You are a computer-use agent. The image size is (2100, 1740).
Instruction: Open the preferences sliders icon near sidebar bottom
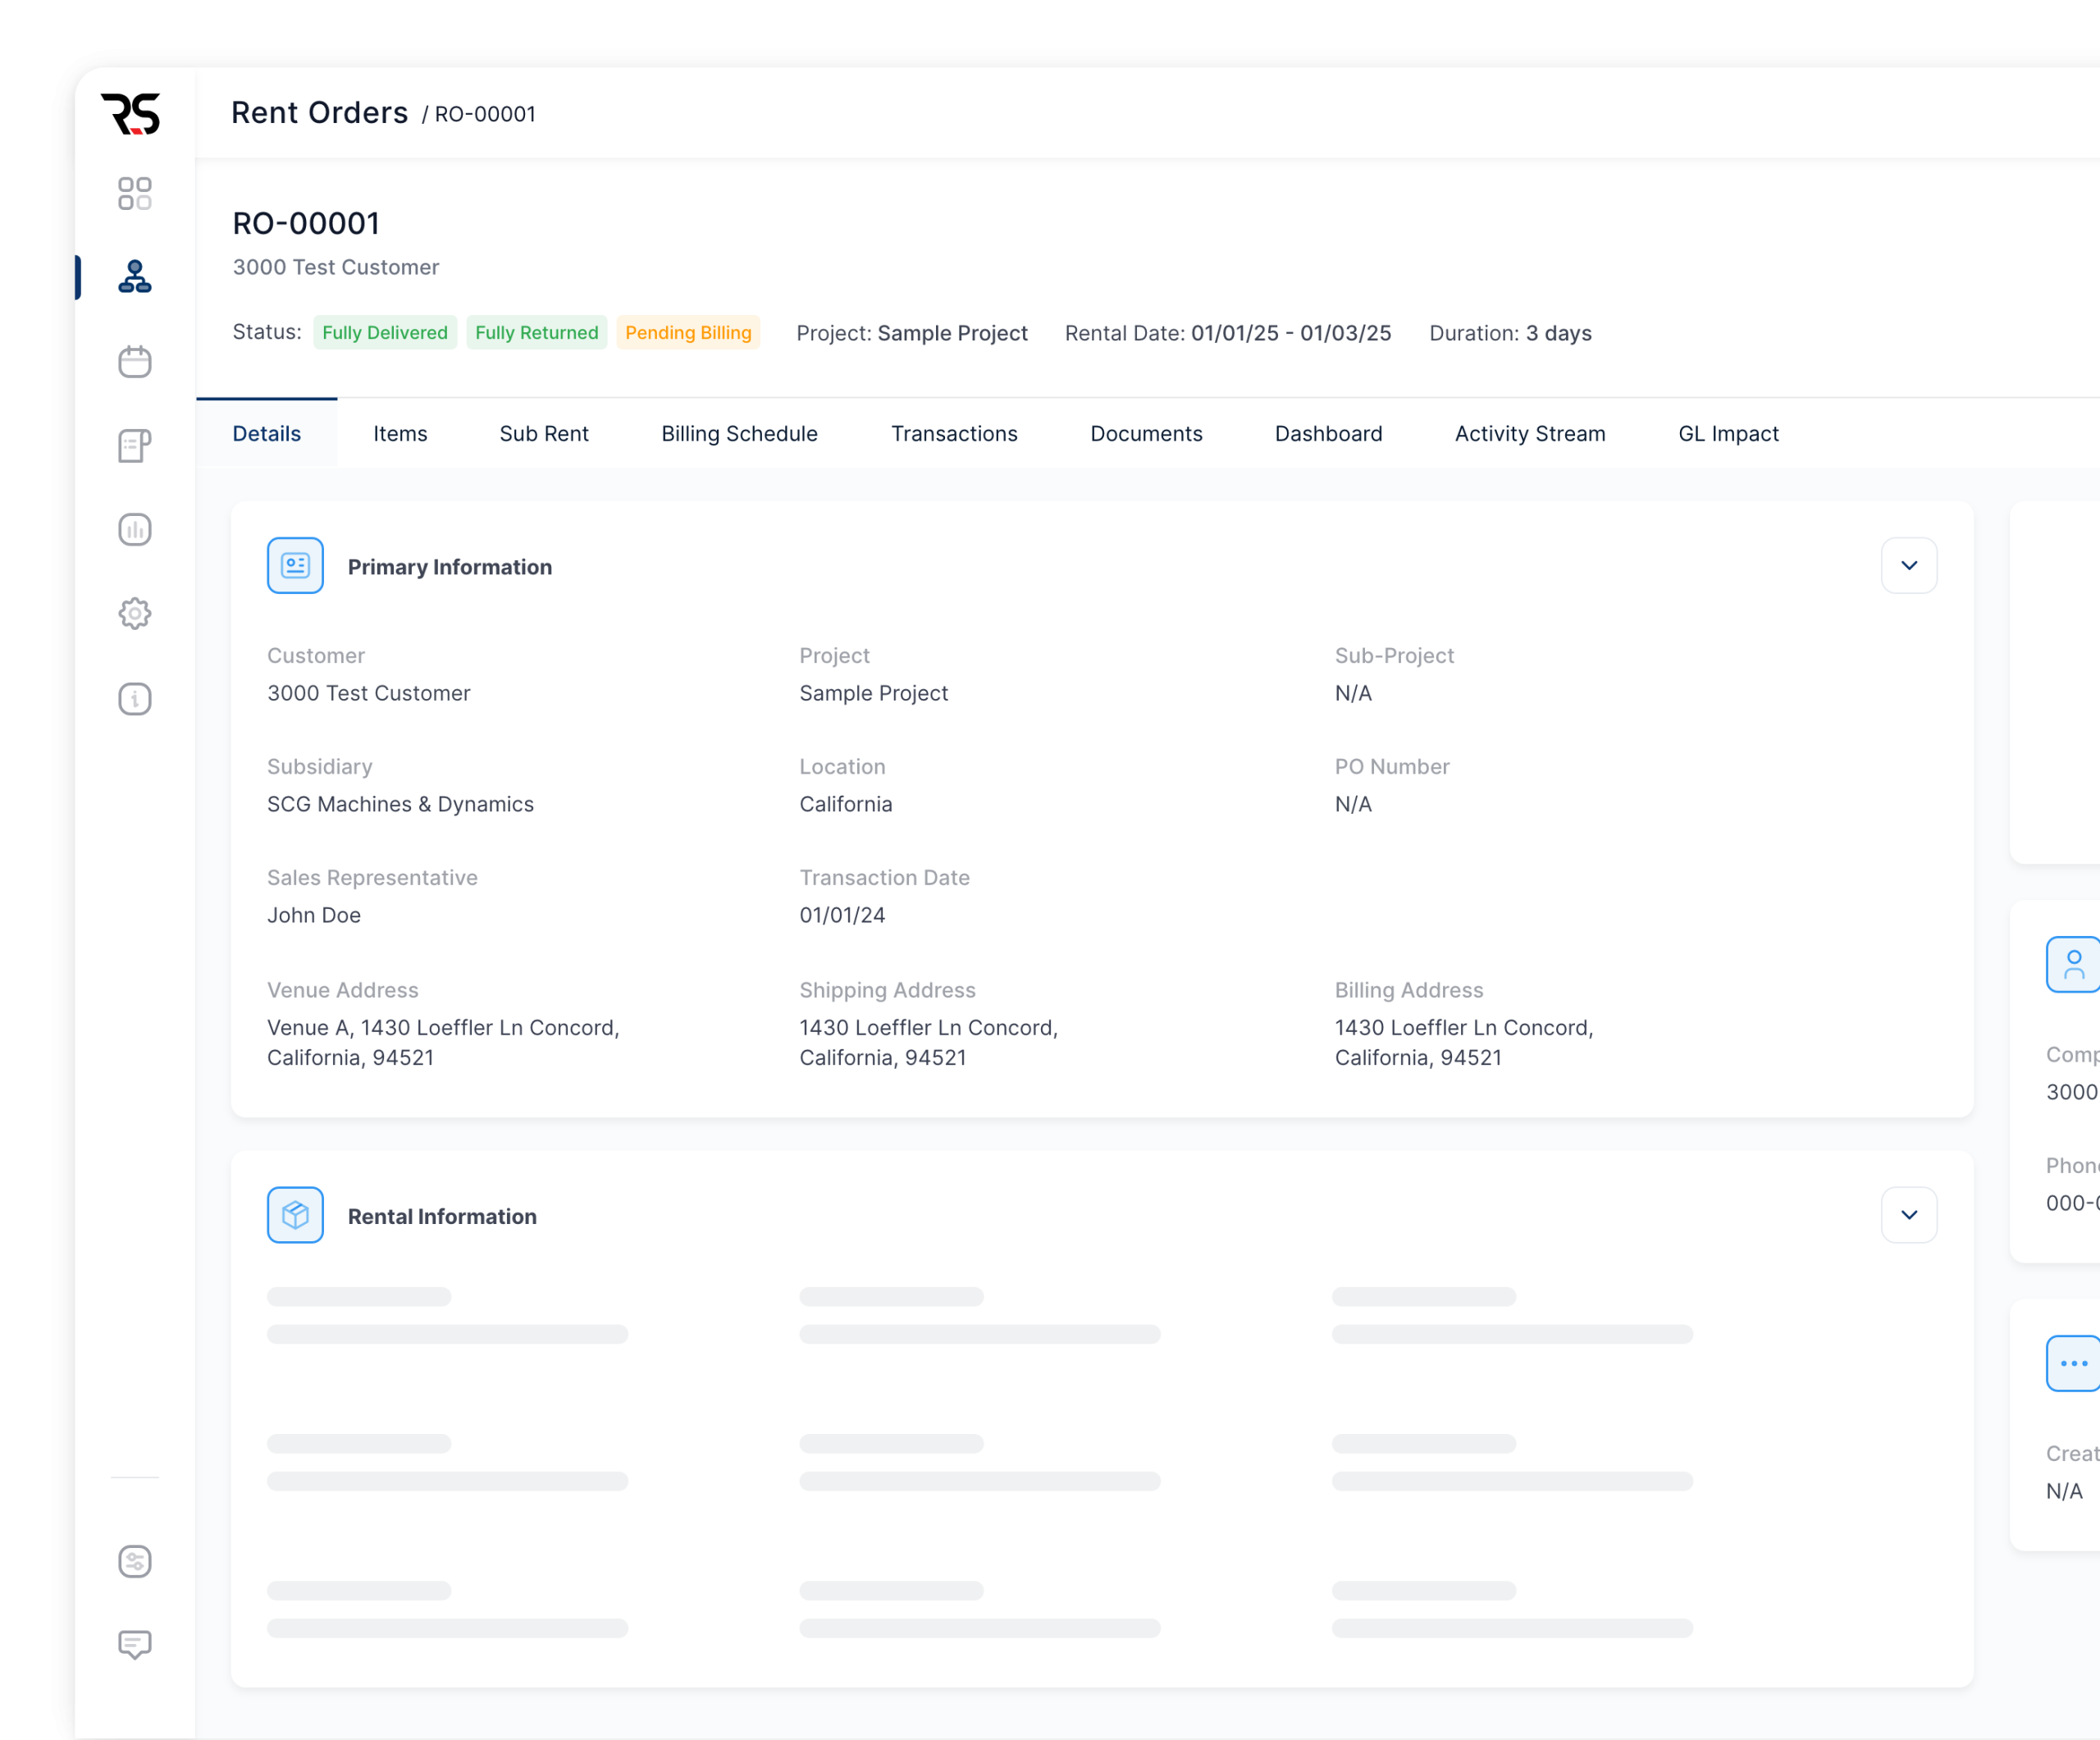[135, 1562]
